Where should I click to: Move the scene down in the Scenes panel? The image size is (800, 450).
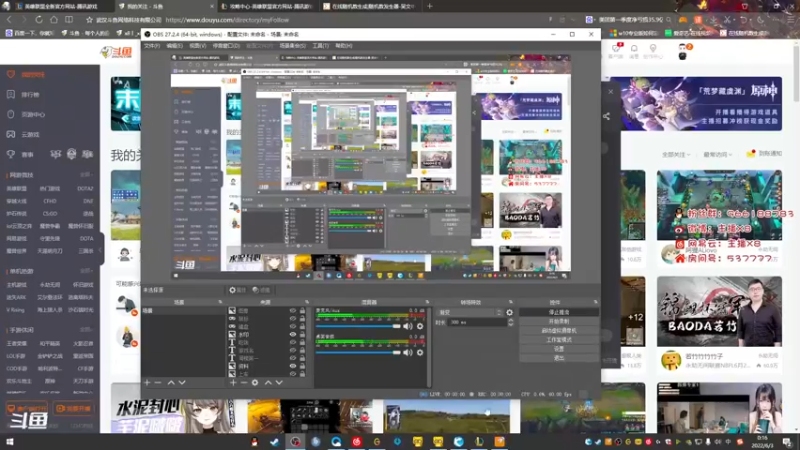point(182,382)
